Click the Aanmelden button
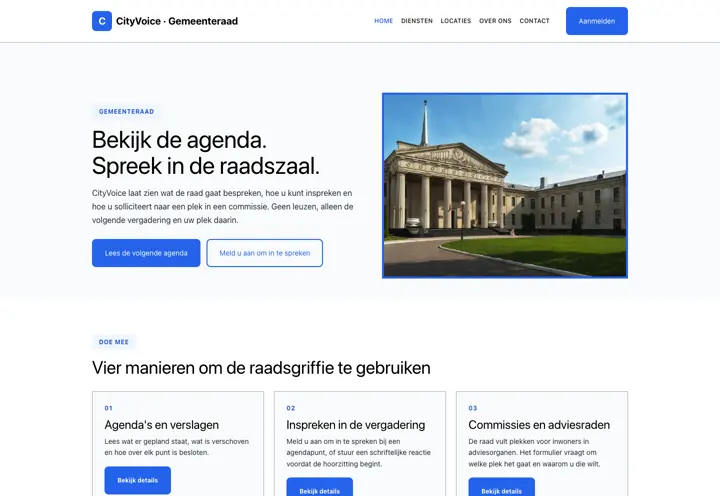Screen dimensions: 720x496 [596, 21]
